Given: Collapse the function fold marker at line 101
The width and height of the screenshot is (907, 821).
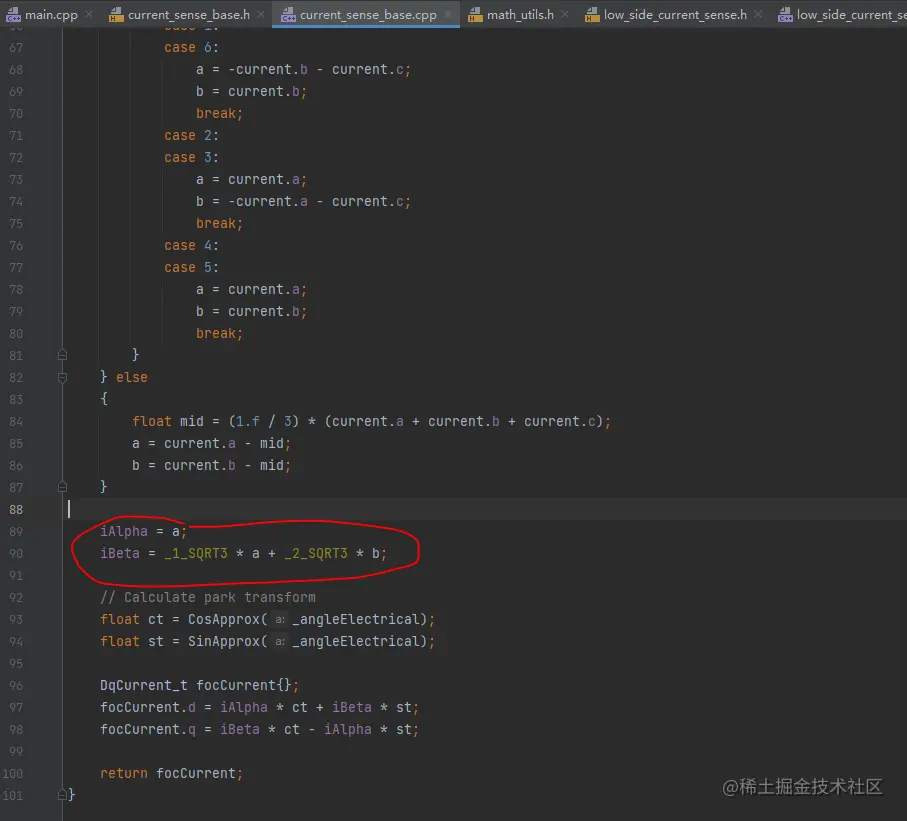Looking at the screenshot, I should point(62,796).
